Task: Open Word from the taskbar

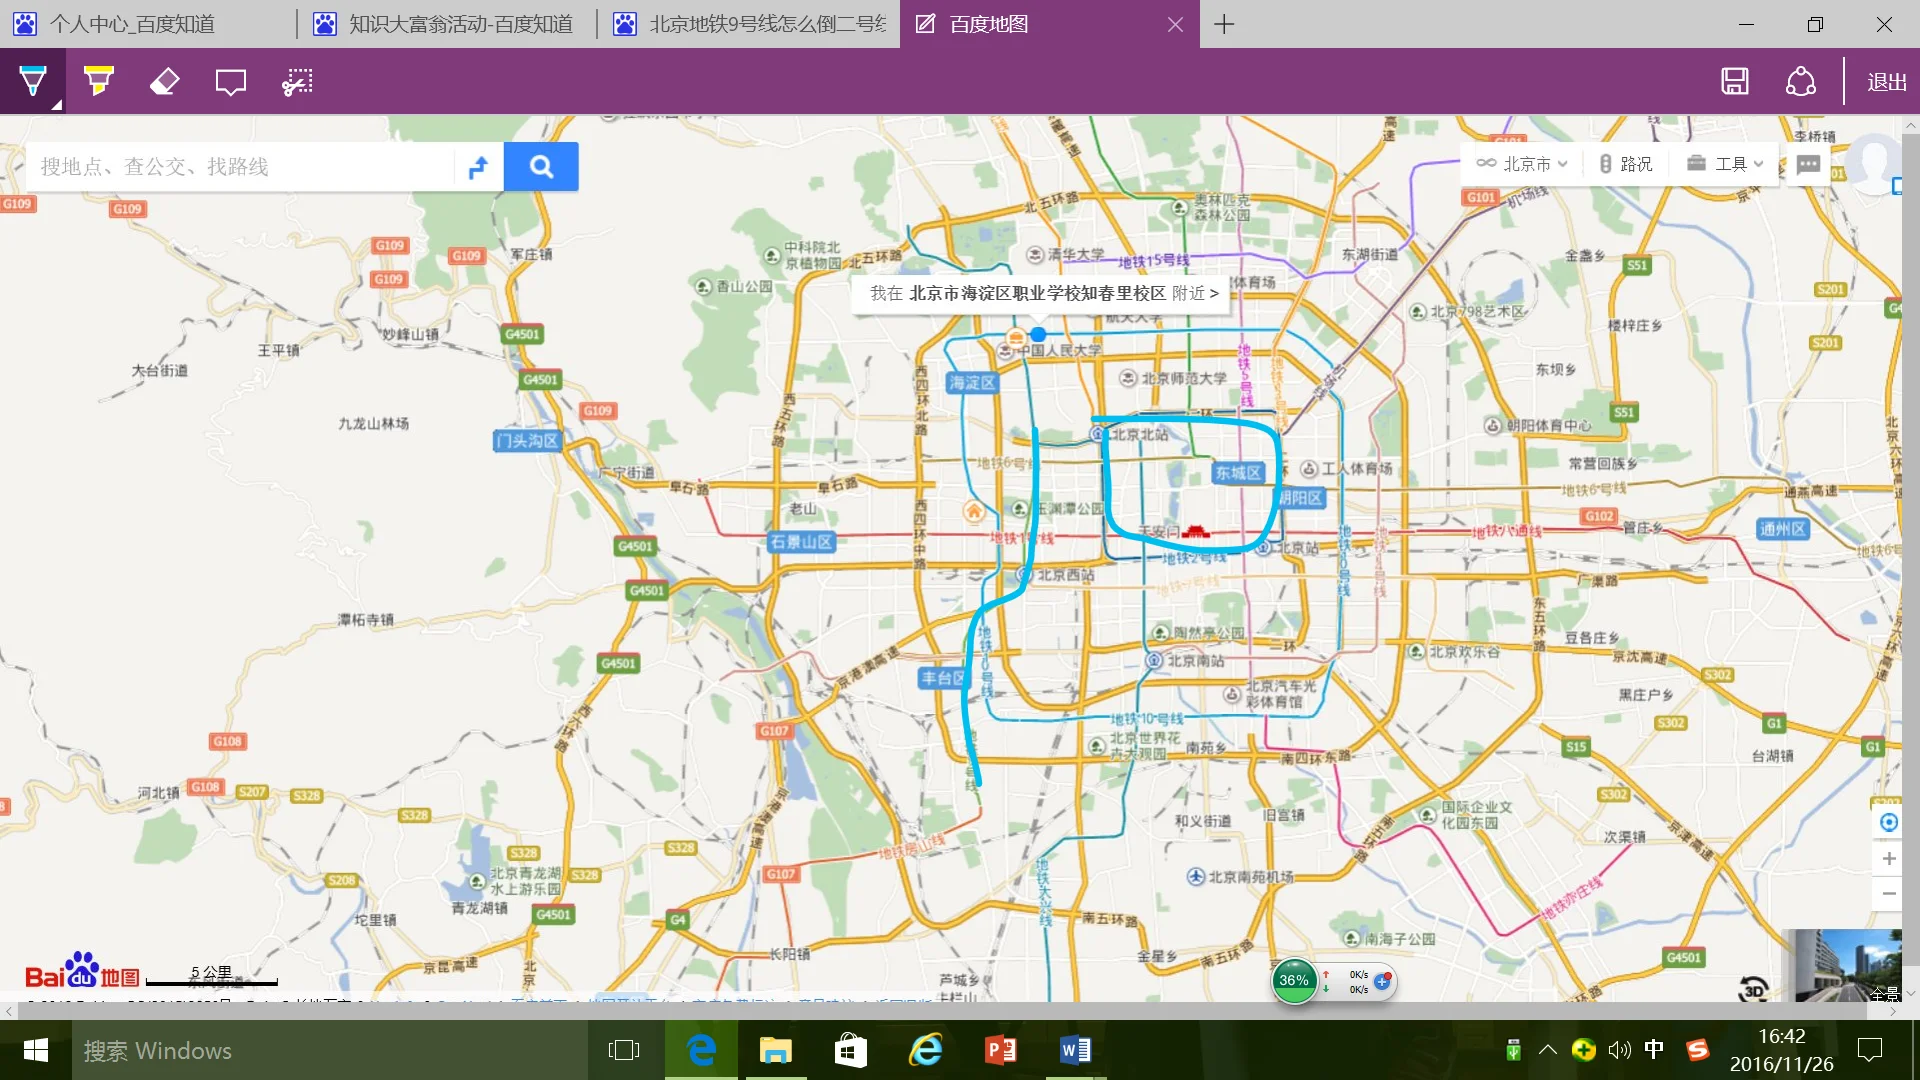Action: 1076,1050
